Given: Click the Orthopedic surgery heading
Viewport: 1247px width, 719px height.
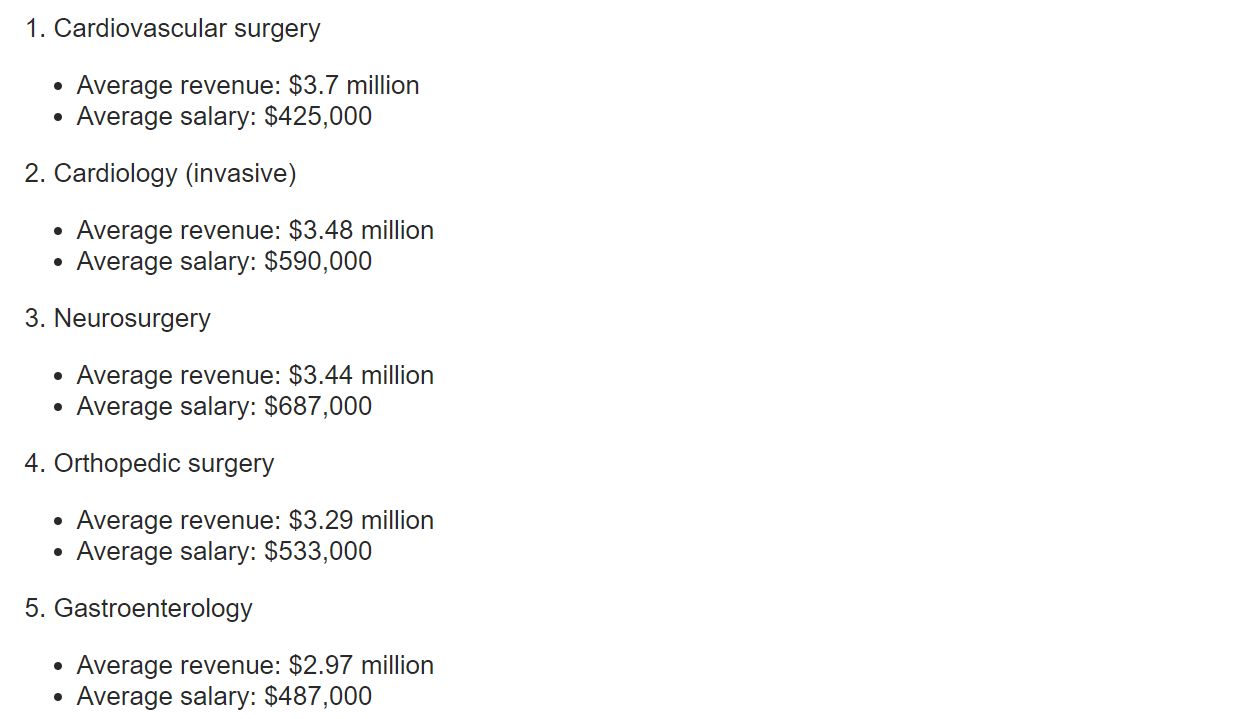Looking at the screenshot, I should click(164, 464).
